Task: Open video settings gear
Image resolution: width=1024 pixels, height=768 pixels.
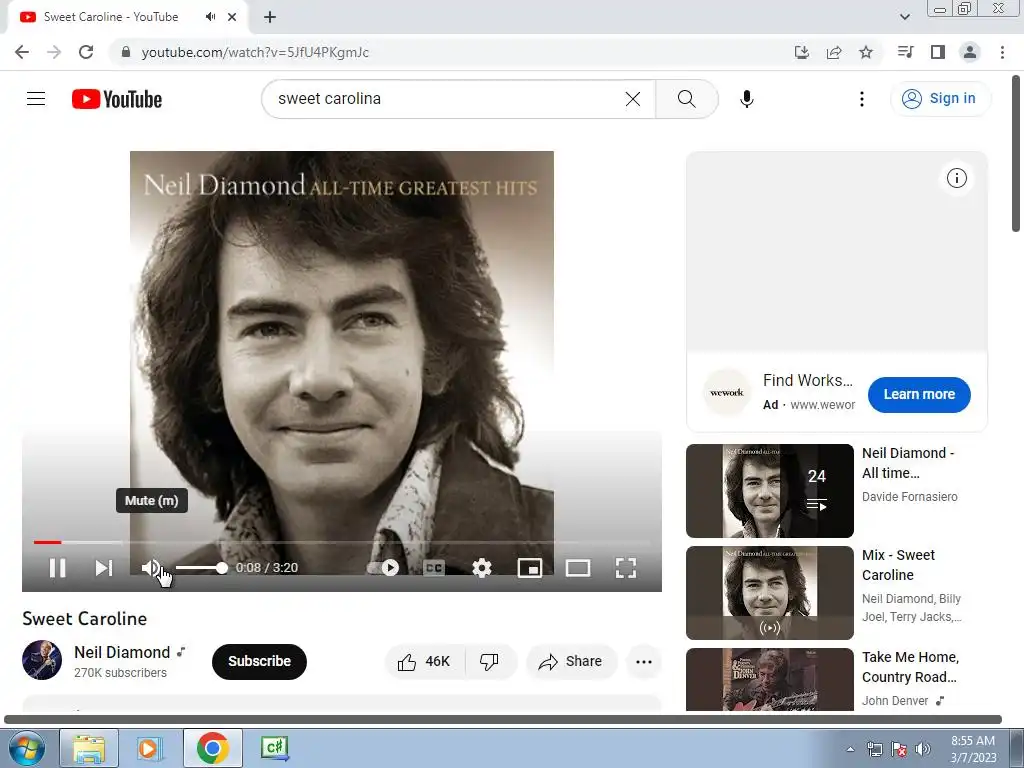Action: (x=482, y=568)
